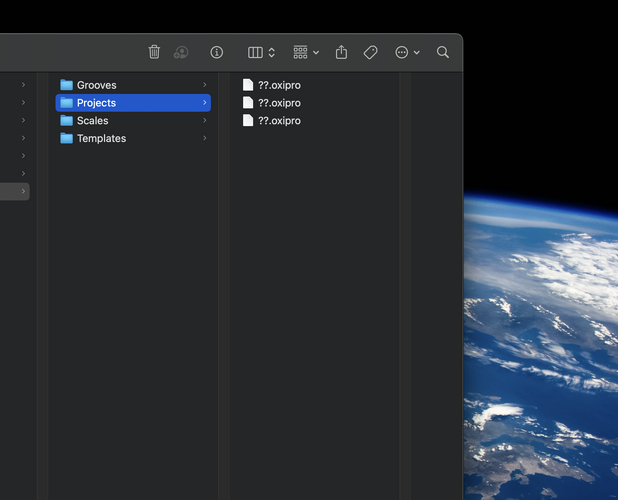The image size is (618, 500).
Task: Select the Grooves folder
Action: (96, 85)
